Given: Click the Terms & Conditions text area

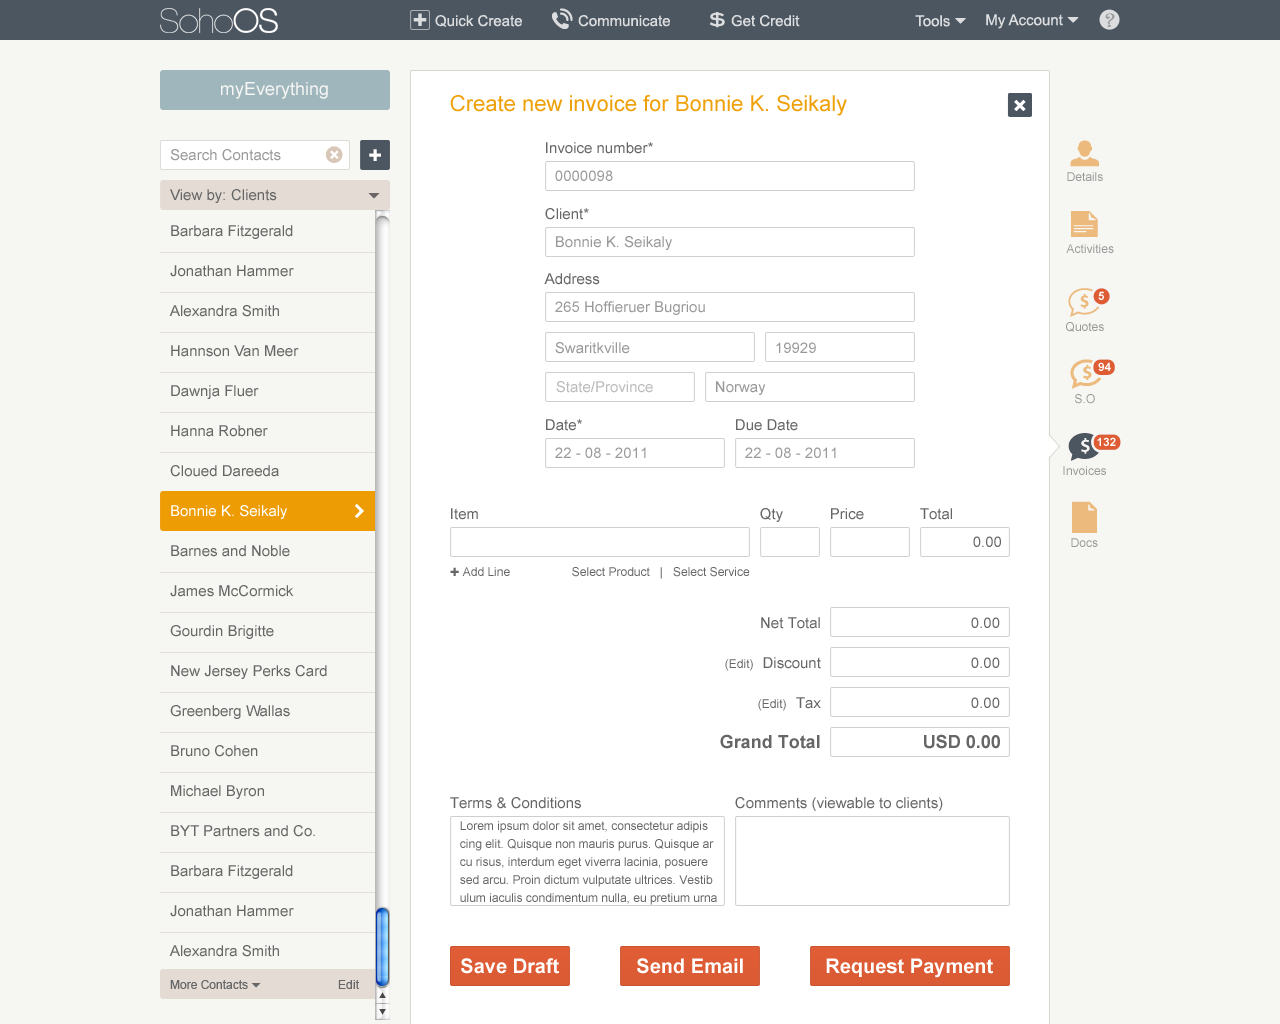Looking at the screenshot, I should (x=587, y=861).
